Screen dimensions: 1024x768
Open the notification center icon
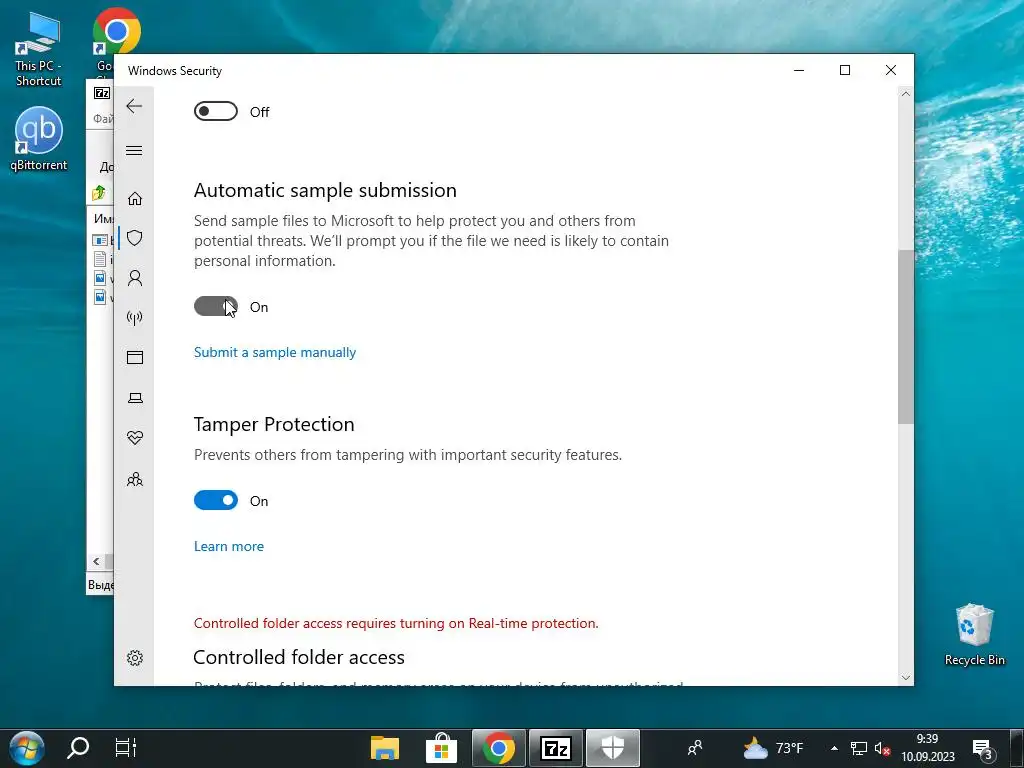pyautogui.click(x=983, y=749)
